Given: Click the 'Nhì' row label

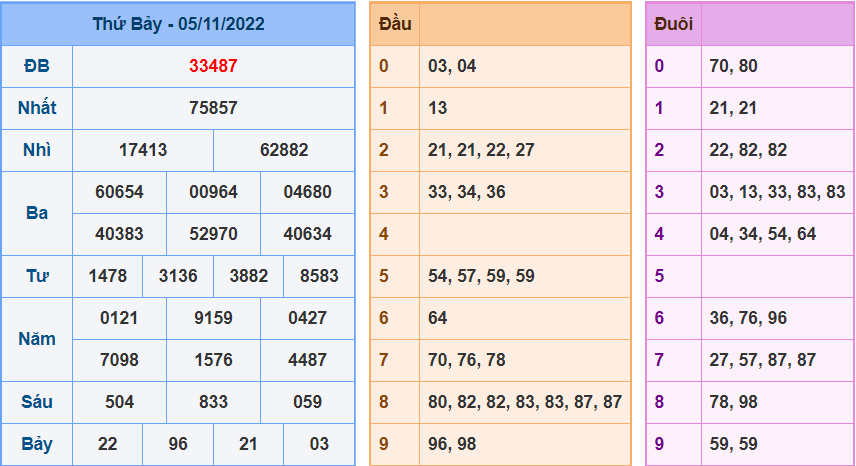Looking at the screenshot, I should pos(37,150).
